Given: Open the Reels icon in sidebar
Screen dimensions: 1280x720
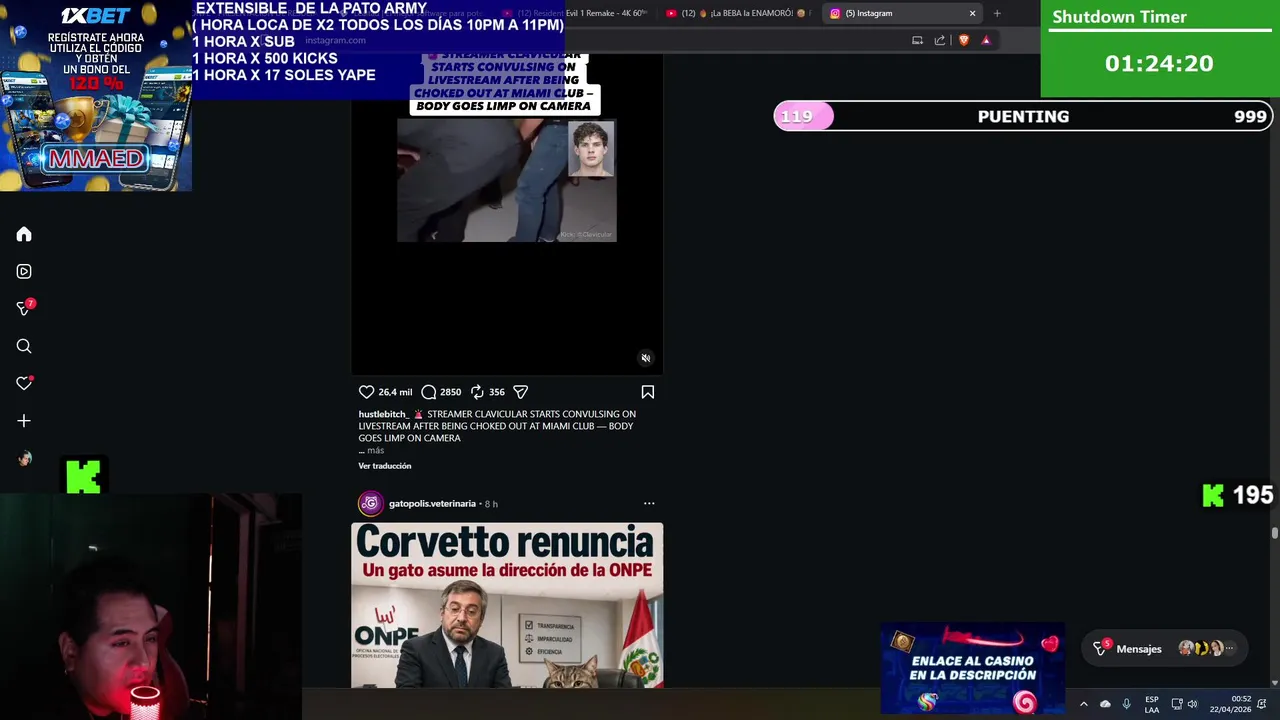Looking at the screenshot, I should (x=24, y=271).
